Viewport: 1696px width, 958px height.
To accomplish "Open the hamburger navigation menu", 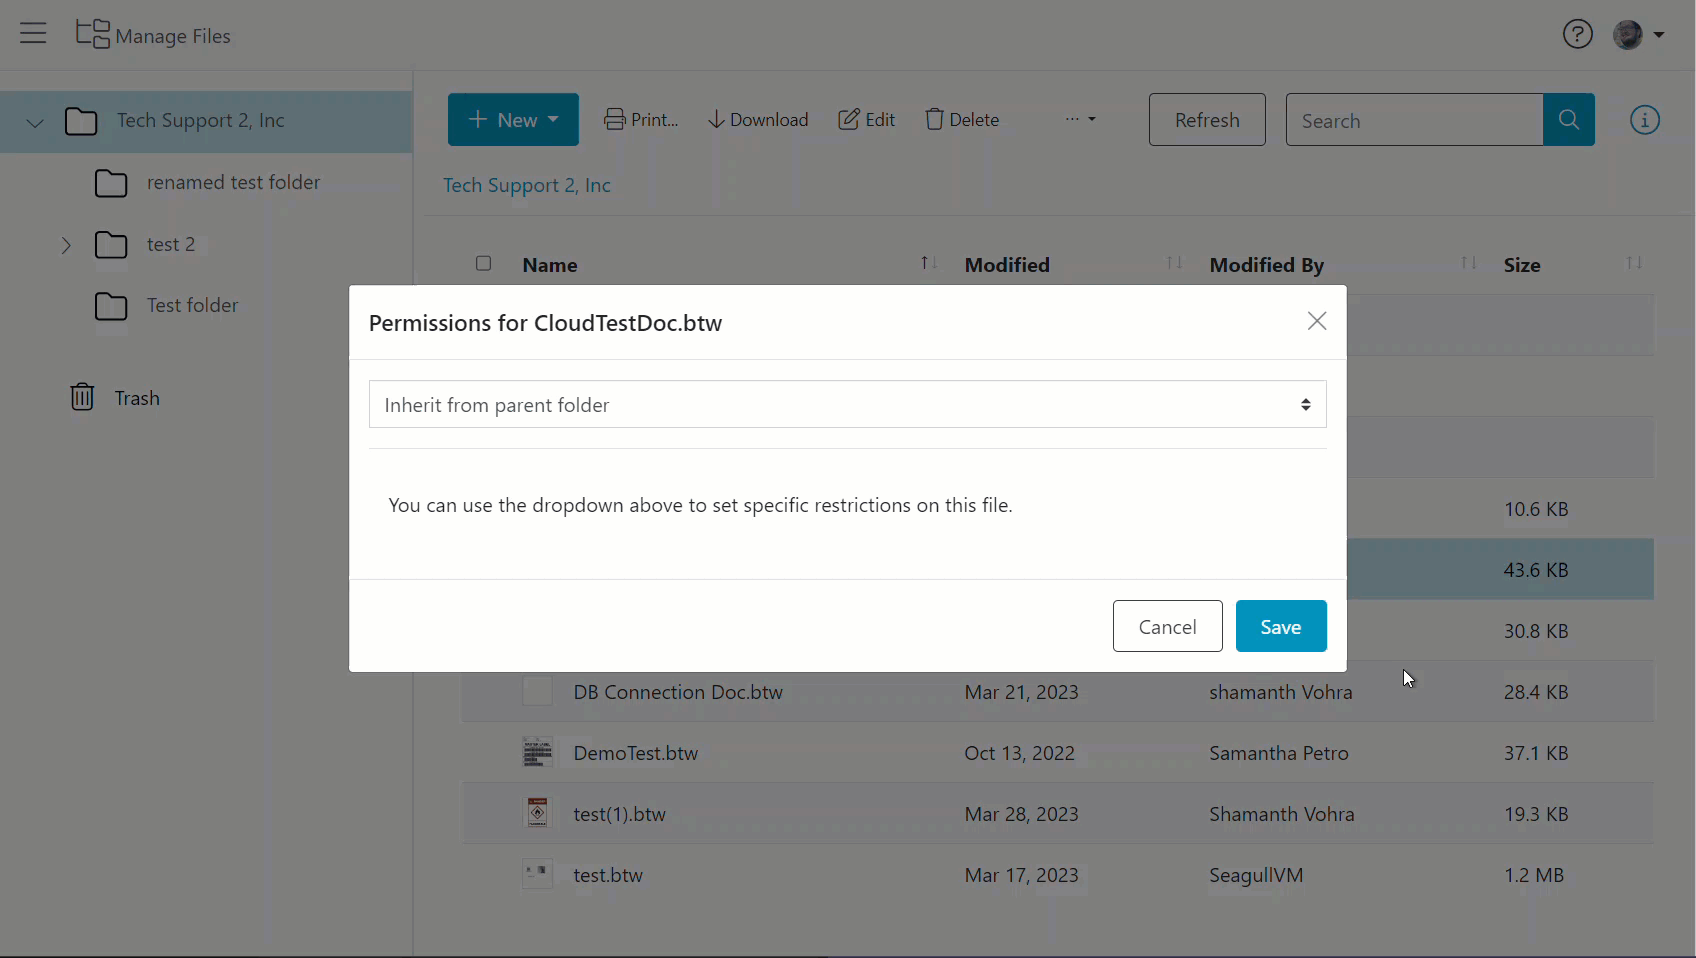I will [33, 33].
